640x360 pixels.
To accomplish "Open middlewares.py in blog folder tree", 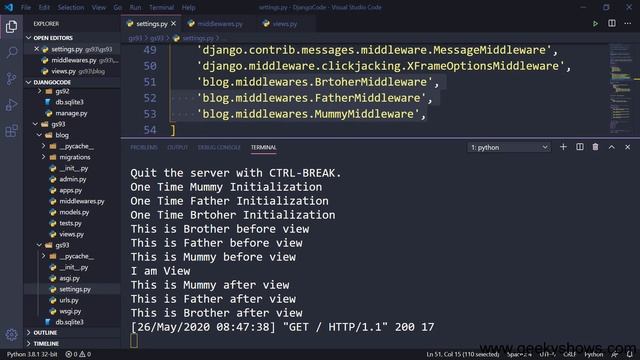I will point(82,201).
